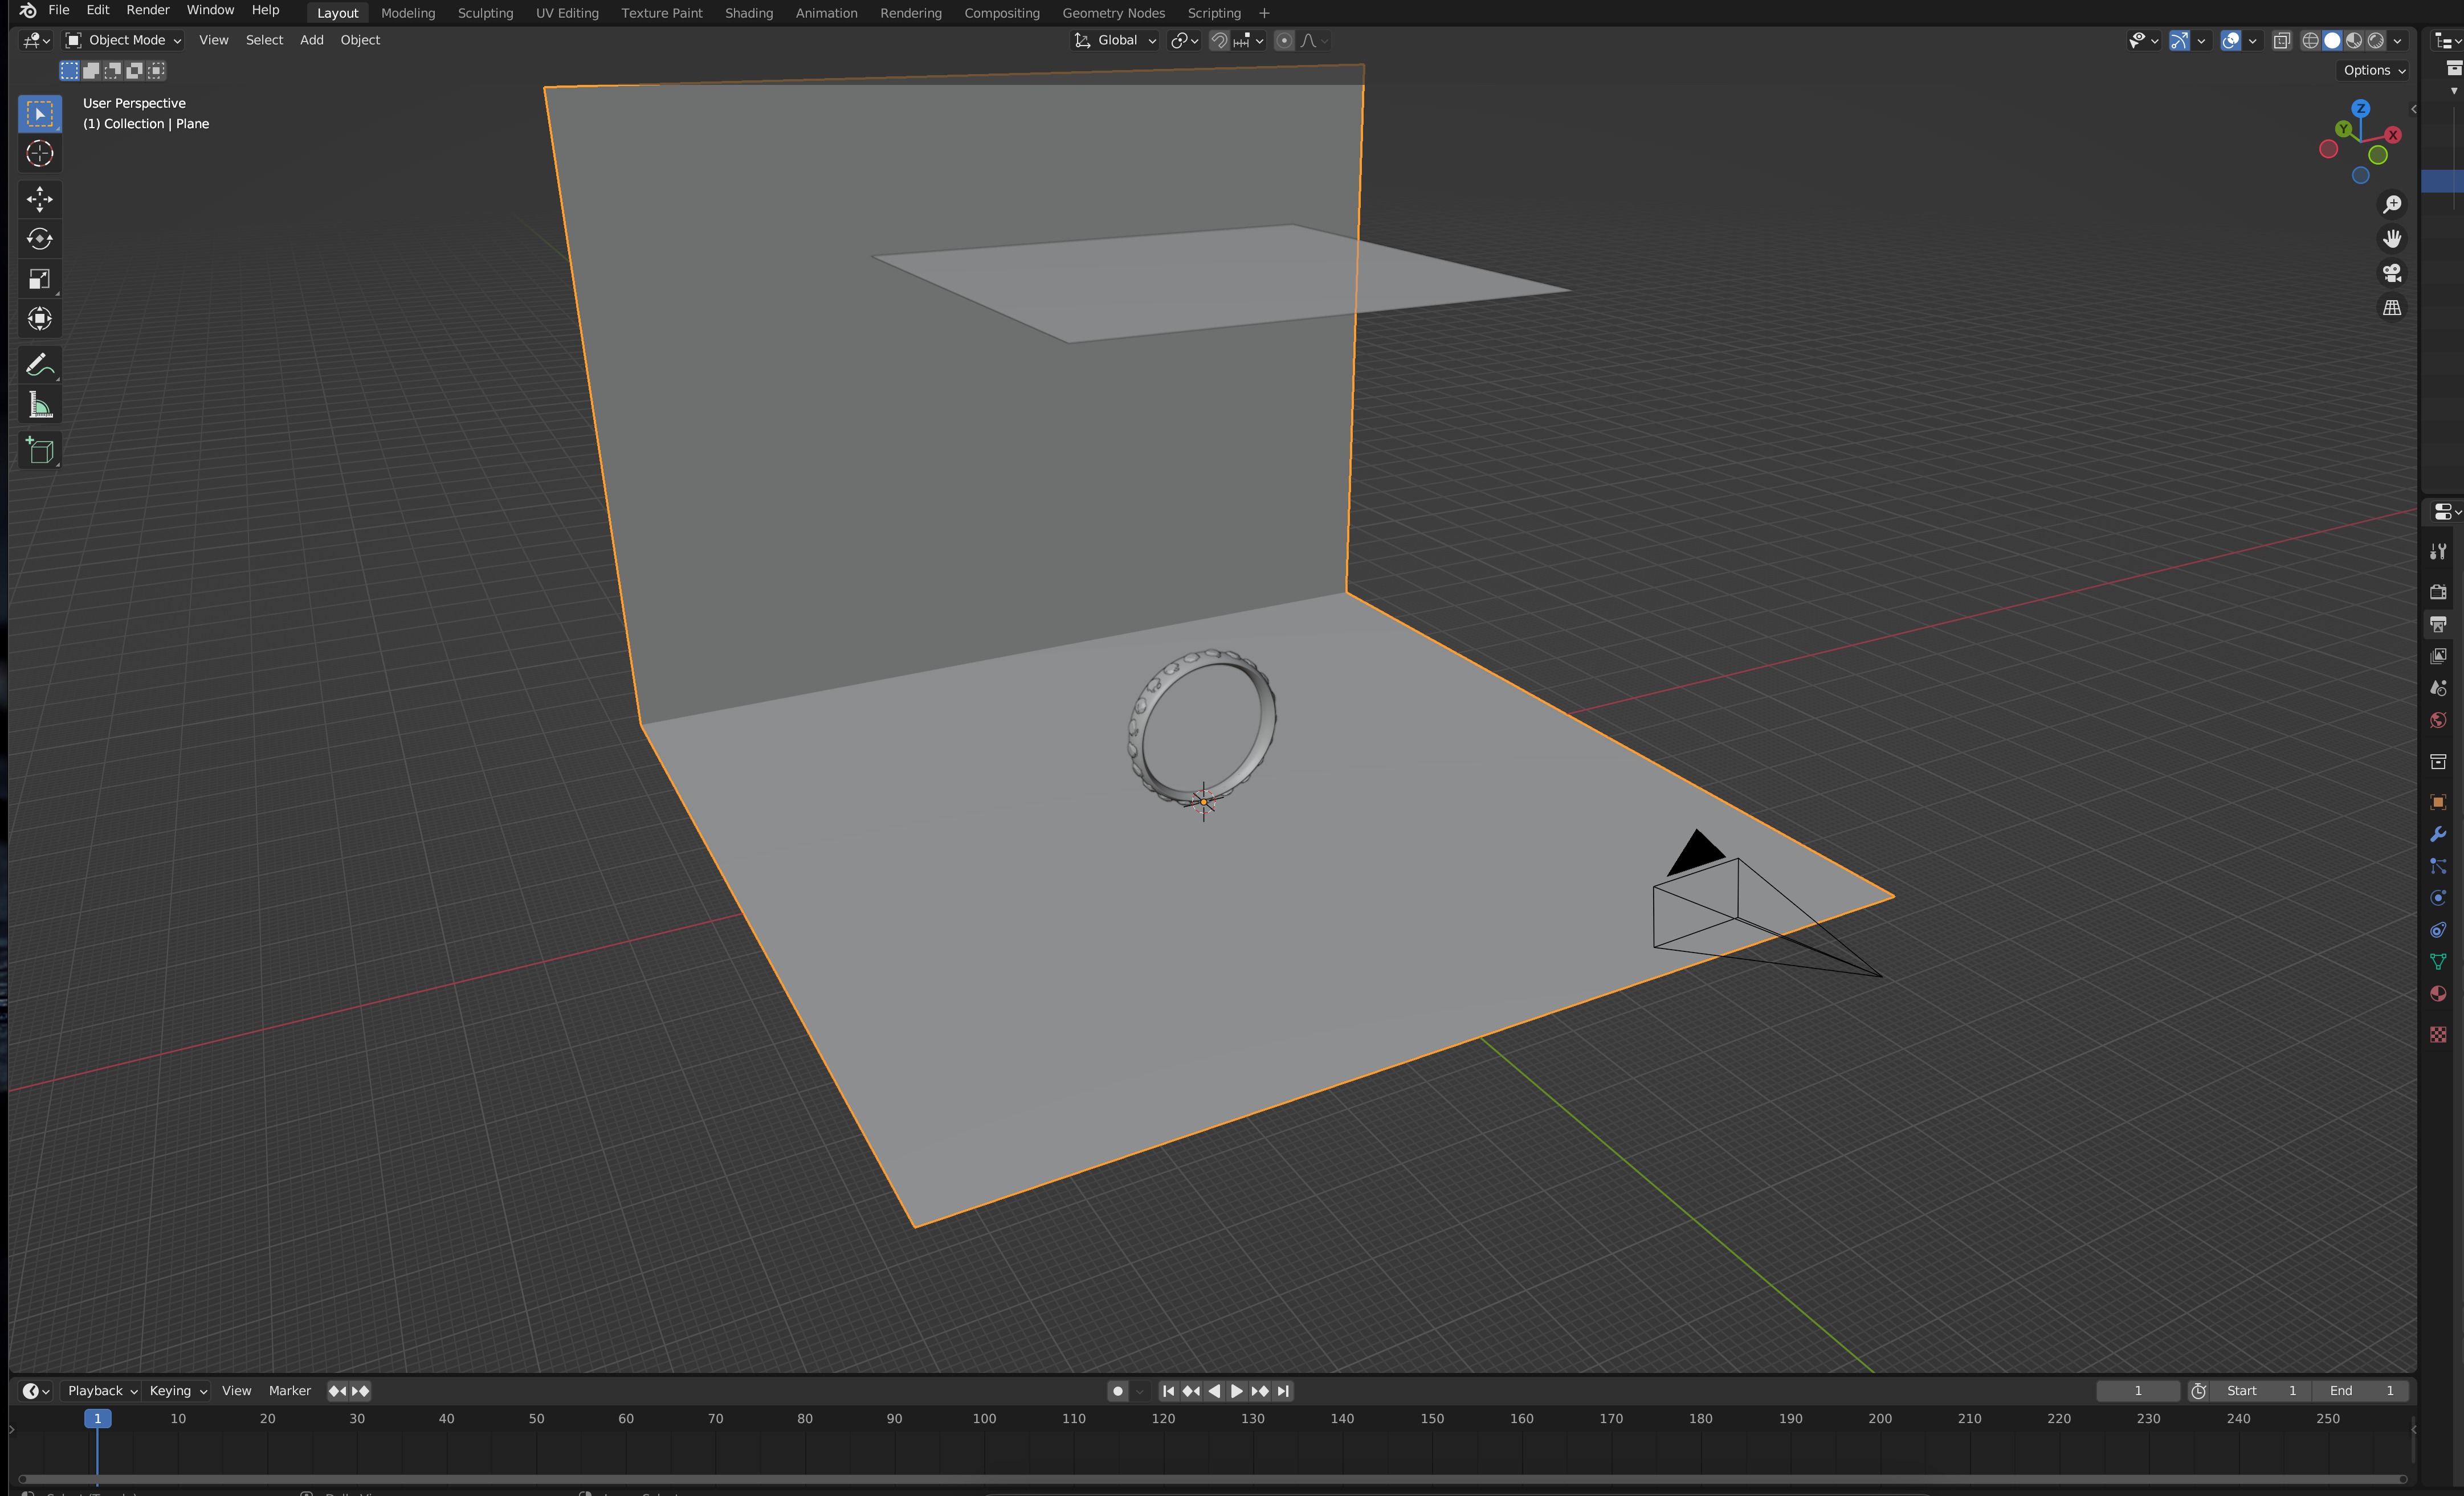
Task: Toggle camera view with camera icon
Action: coord(2392,273)
